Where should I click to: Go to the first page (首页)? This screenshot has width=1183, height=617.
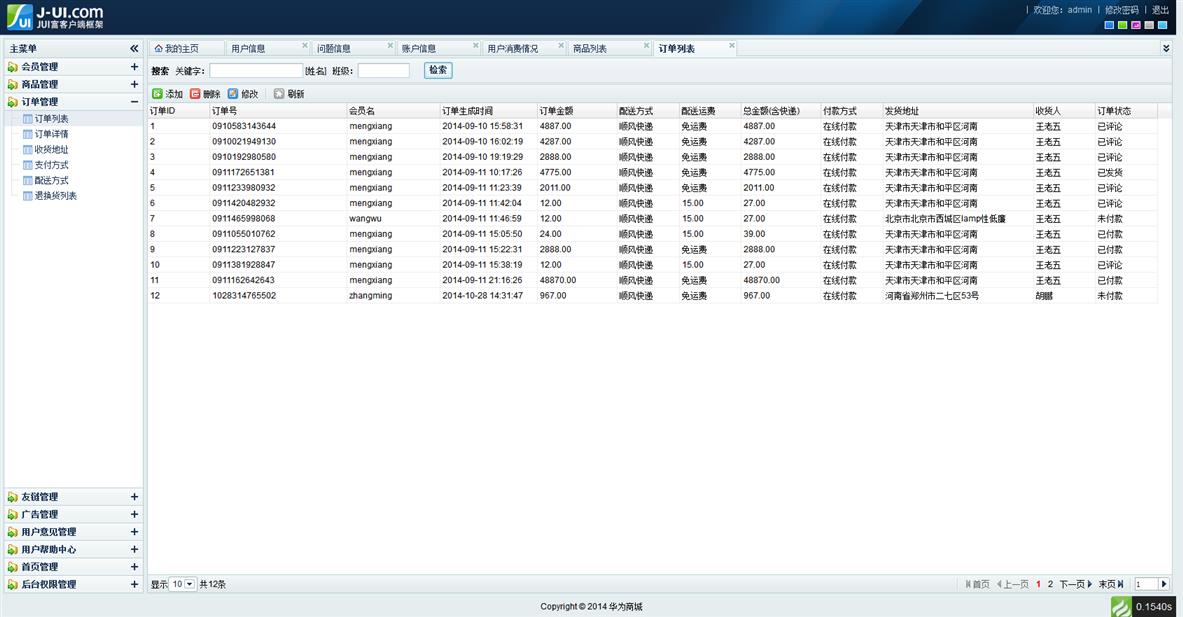(978, 585)
